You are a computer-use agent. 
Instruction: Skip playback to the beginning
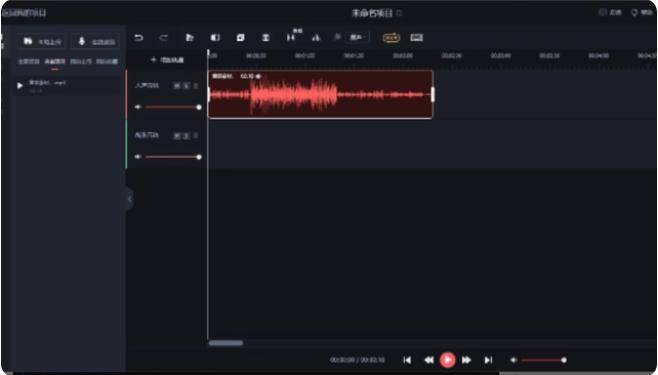pos(407,360)
